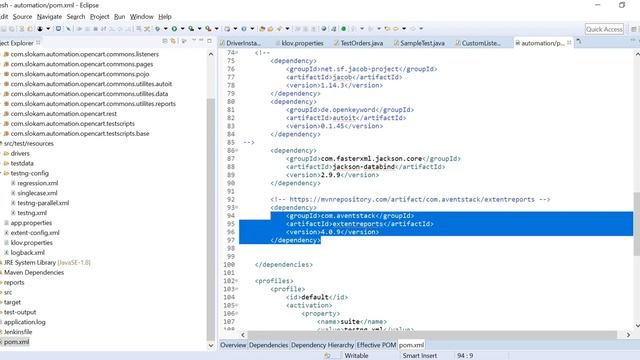Screen dimensions: 640x360
Task: Open the Navigate menu
Action: (x=49, y=17)
